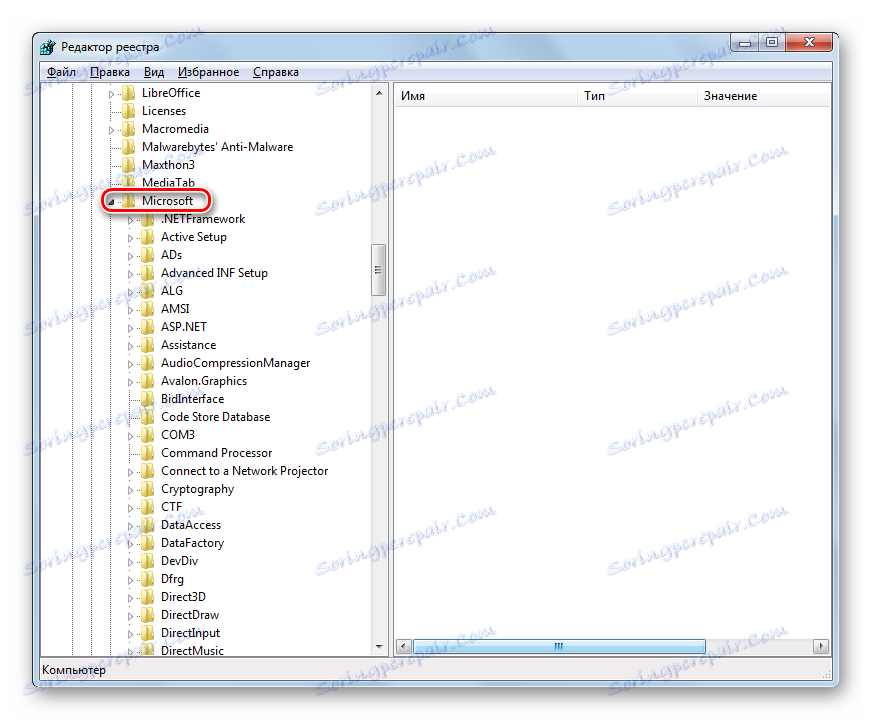The width and height of the screenshot is (872, 720).
Task: Select the MediaTab key label
Action: point(168,182)
